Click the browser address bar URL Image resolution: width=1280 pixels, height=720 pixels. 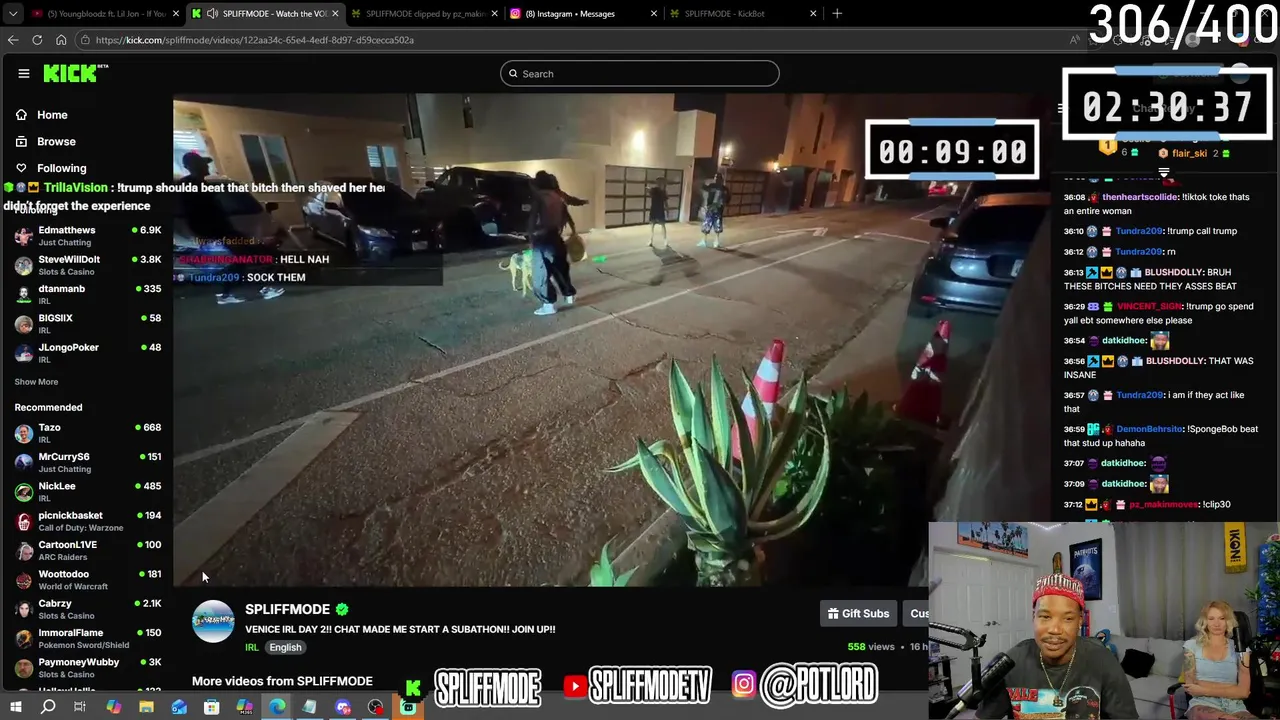pos(255,40)
